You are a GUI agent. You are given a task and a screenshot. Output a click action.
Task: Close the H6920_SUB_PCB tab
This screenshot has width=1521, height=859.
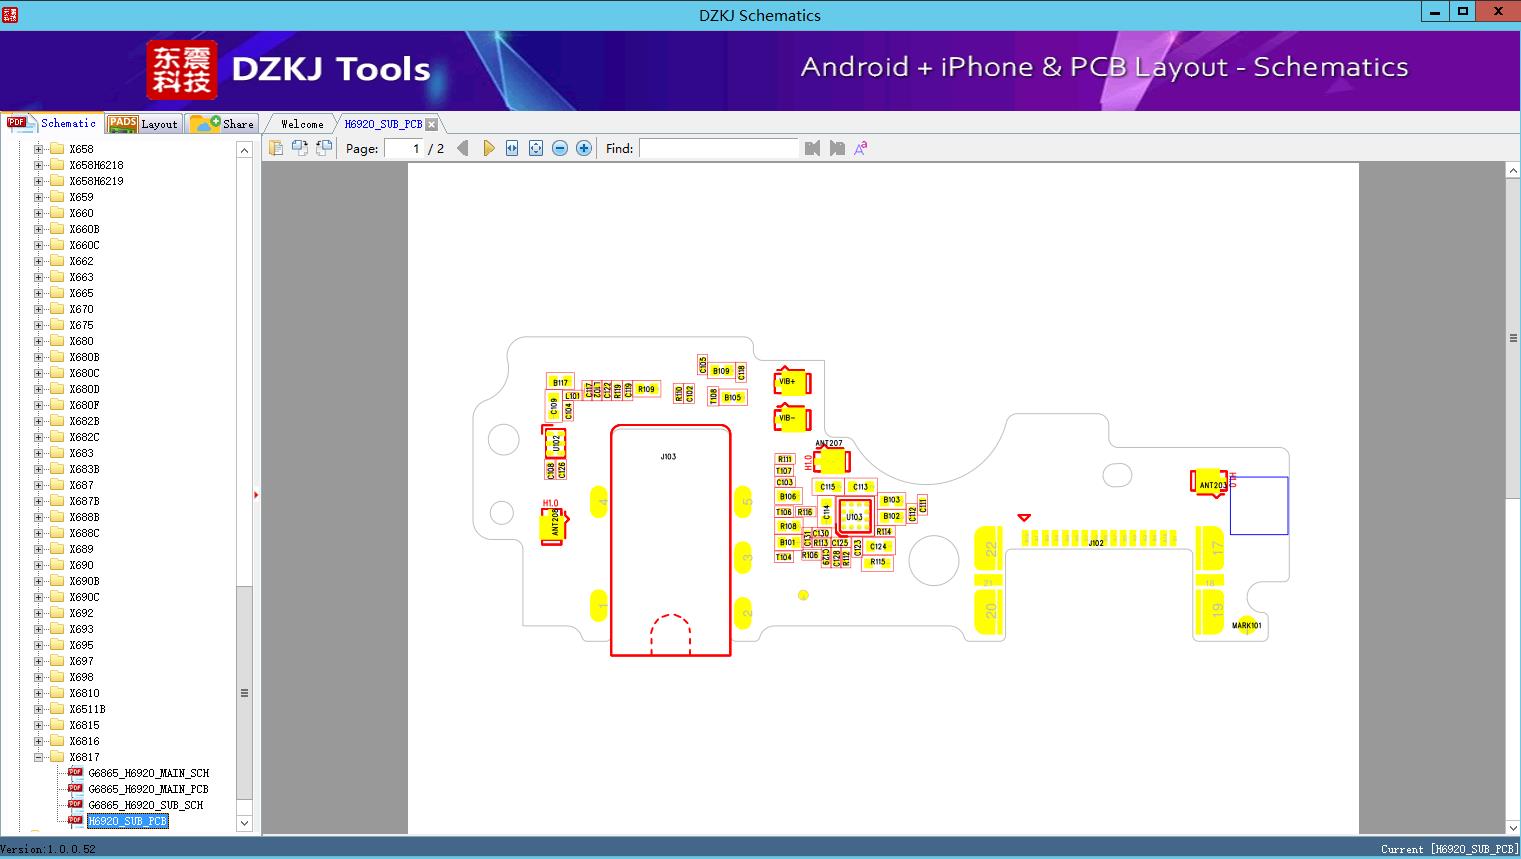pyautogui.click(x=431, y=124)
